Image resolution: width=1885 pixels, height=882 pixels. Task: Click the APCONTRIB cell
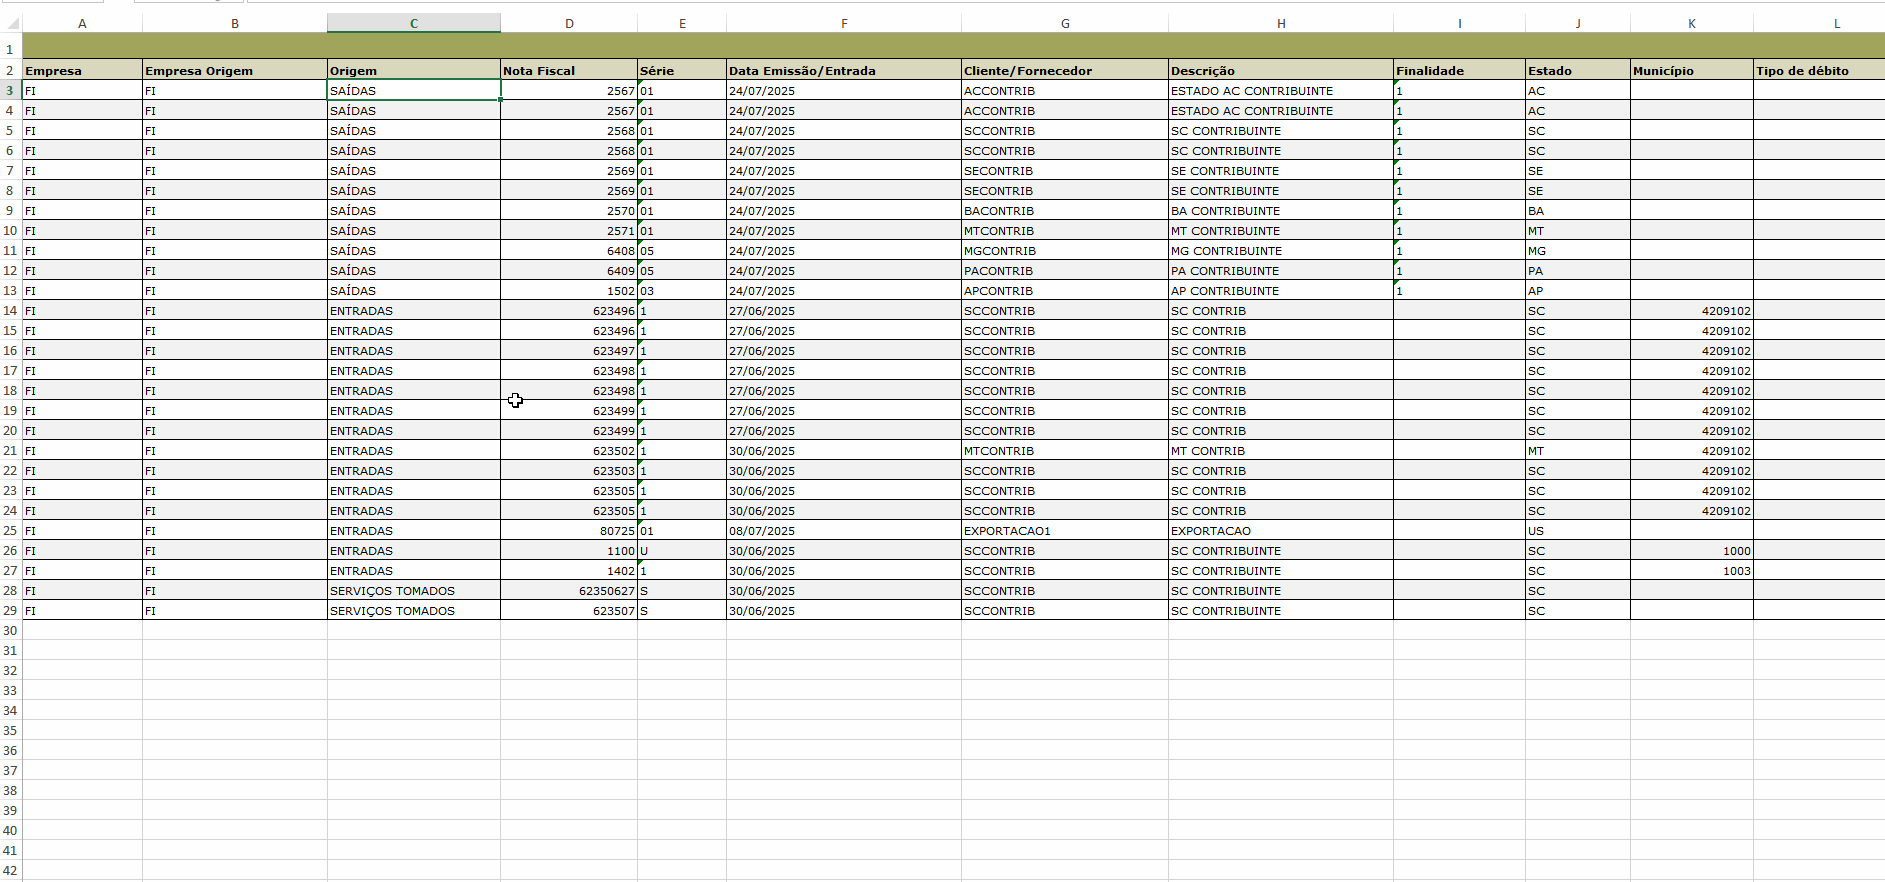click(x=1065, y=291)
